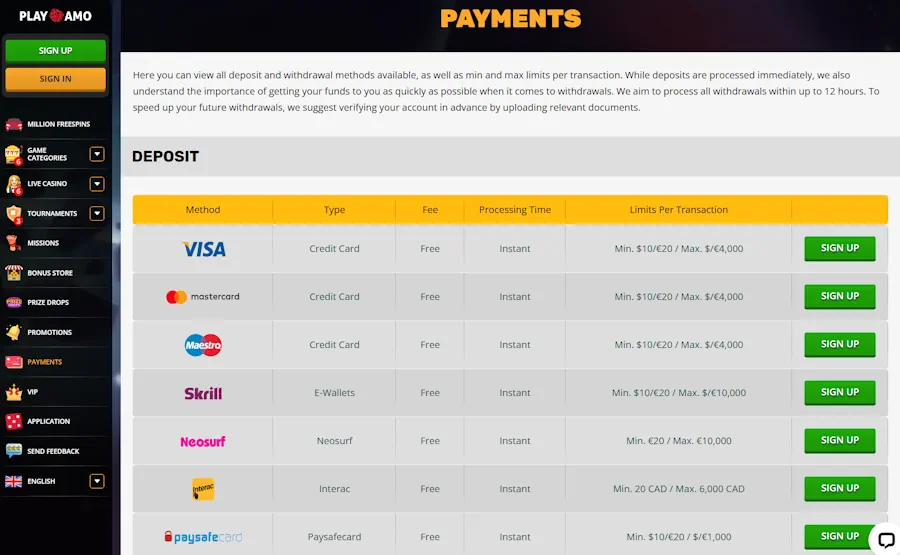Click the Prize Drops icon
The image size is (900, 555).
click(14, 302)
